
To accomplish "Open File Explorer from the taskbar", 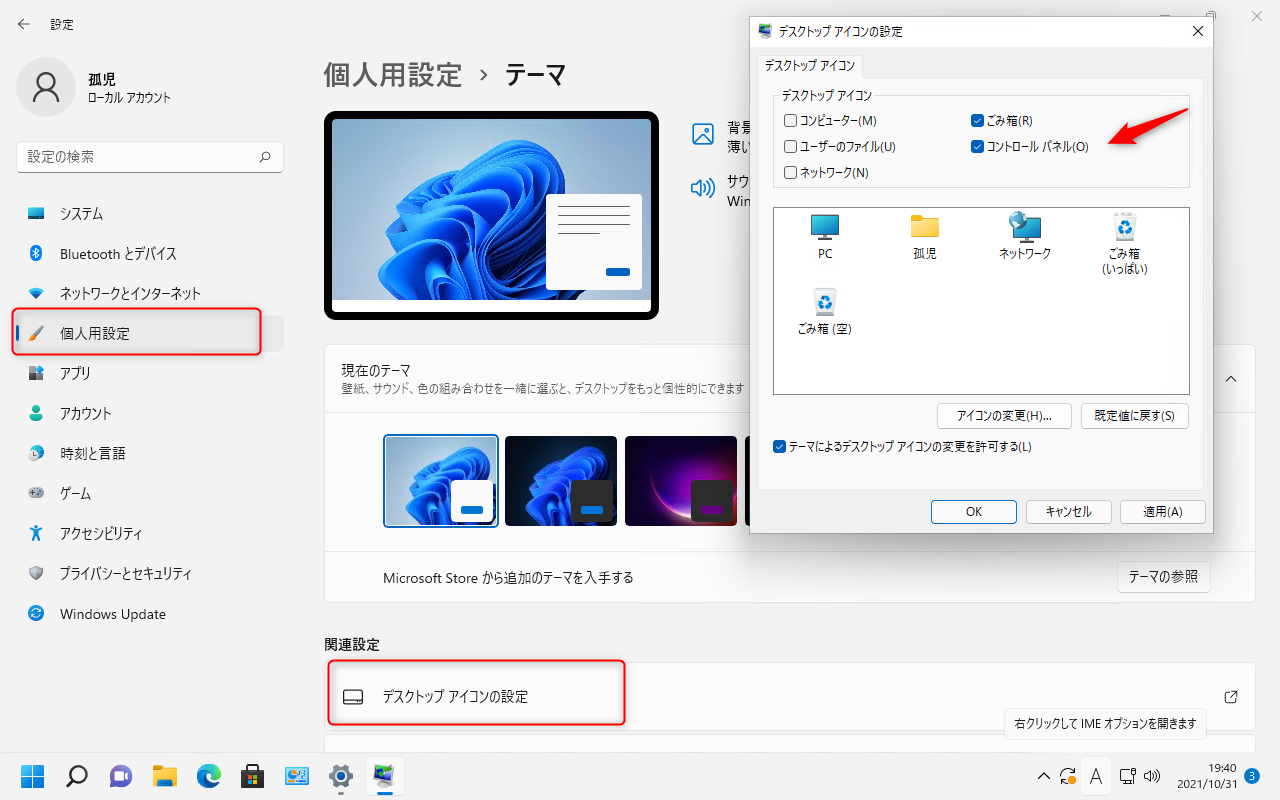I will click(x=165, y=776).
